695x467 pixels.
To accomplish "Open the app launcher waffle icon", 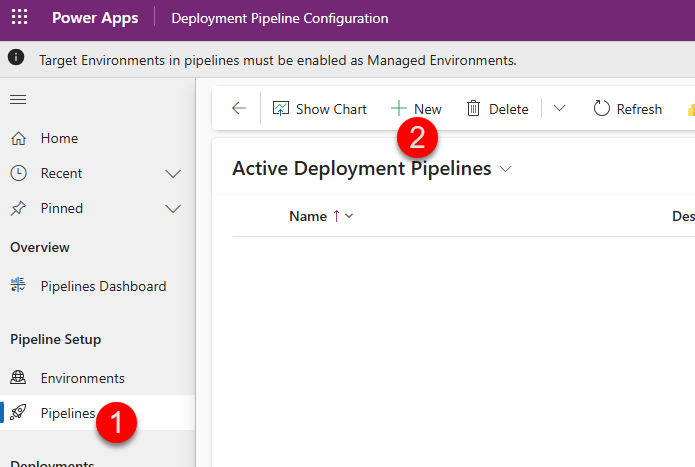I will [19, 18].
